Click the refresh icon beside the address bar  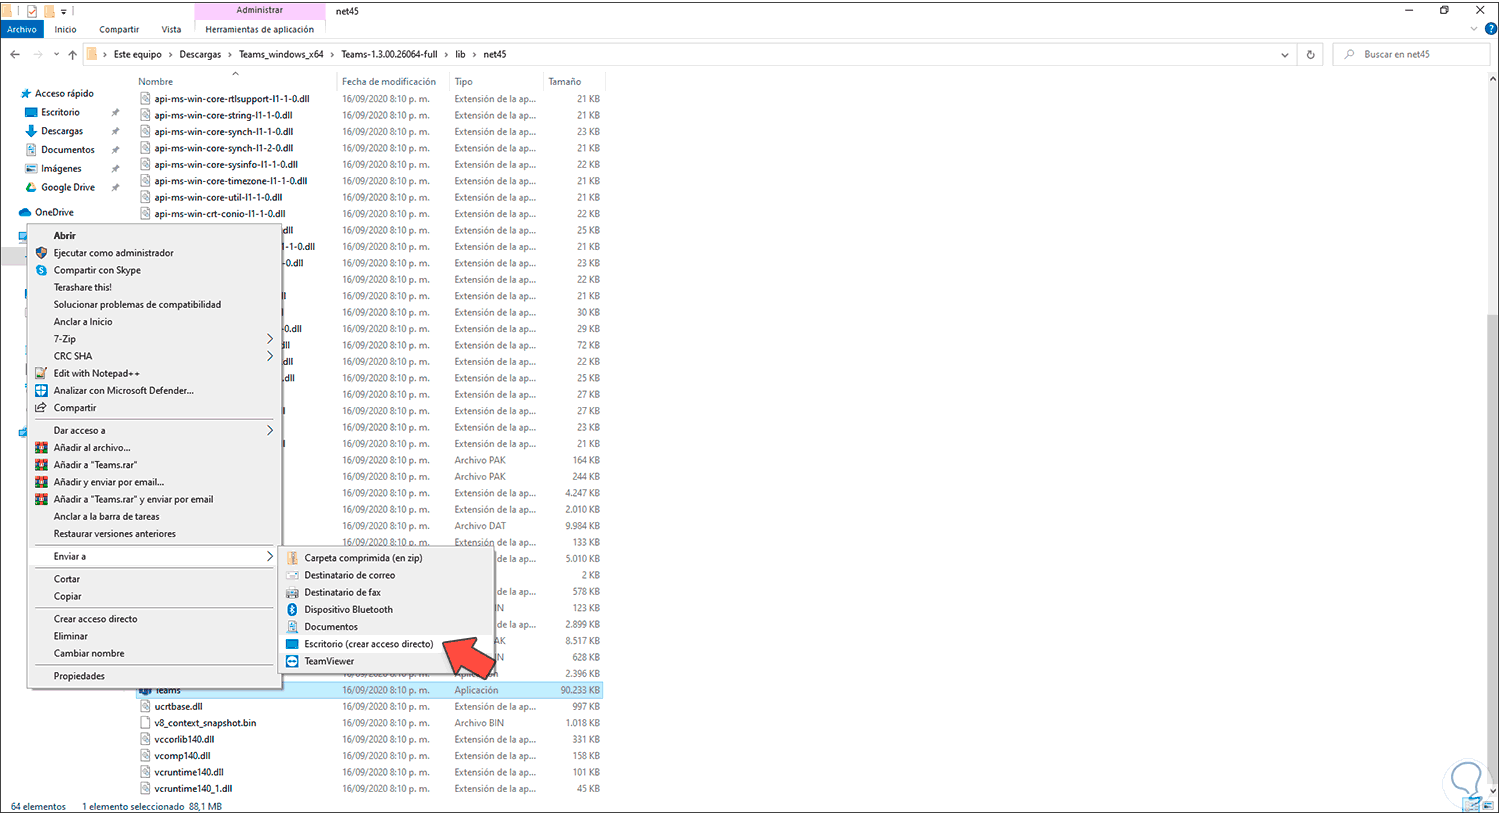point(1310,54)
